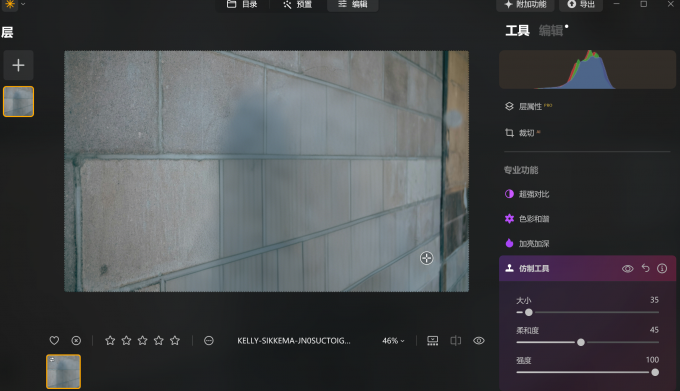The height and width of the screenshot is (391, 680).
Task: Reject photo with circled X icon
Action: (x=76, y=341)
